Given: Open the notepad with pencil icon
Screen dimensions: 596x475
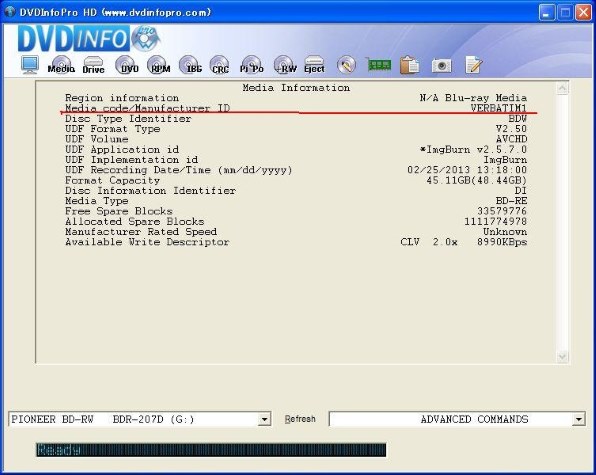Looking at the screenshot, I should pos(474,65).
